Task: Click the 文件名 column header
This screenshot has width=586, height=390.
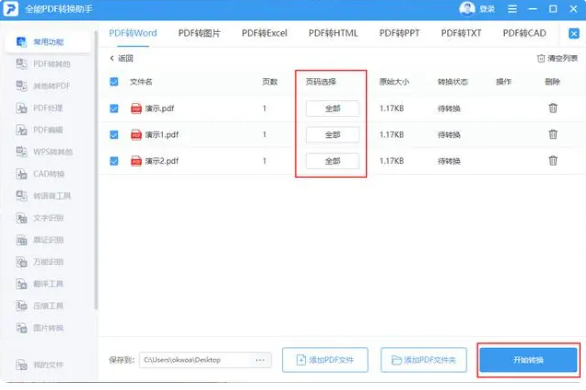Action: 141,82
